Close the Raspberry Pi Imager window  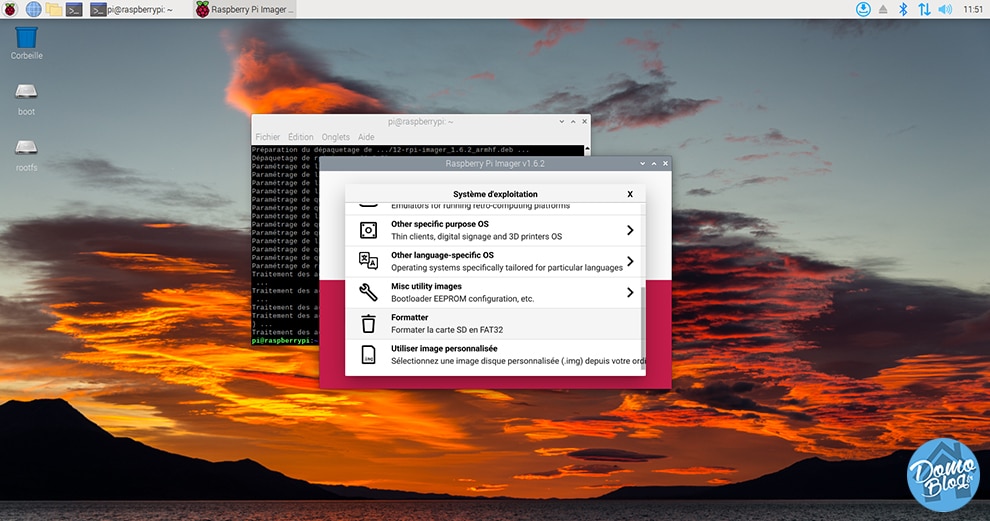pyautogui.click(x=665, y=164)
